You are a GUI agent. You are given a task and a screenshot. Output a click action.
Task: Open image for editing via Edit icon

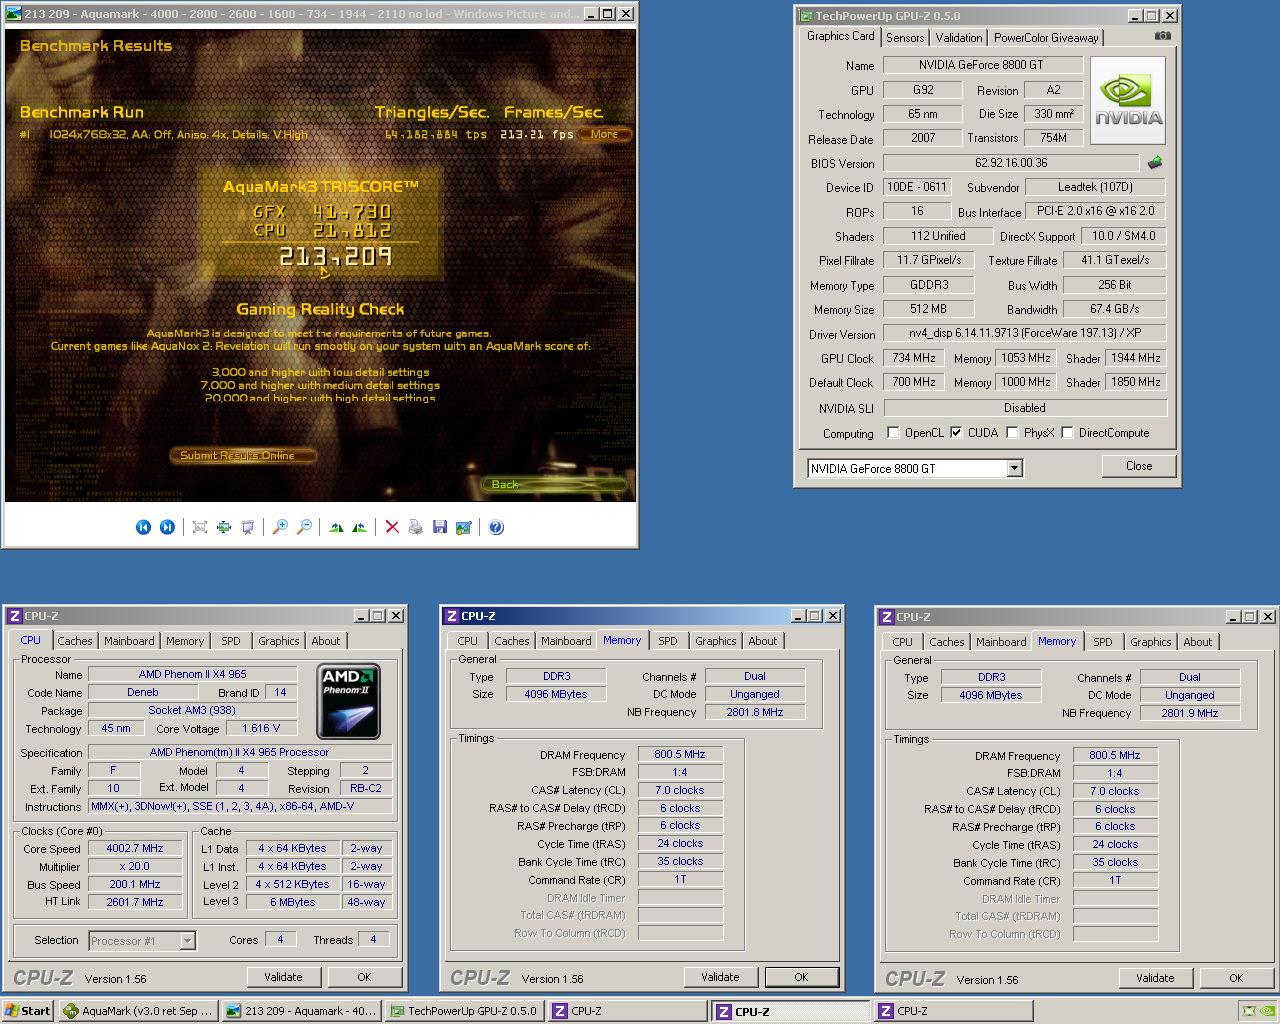(x=463, y=527)
